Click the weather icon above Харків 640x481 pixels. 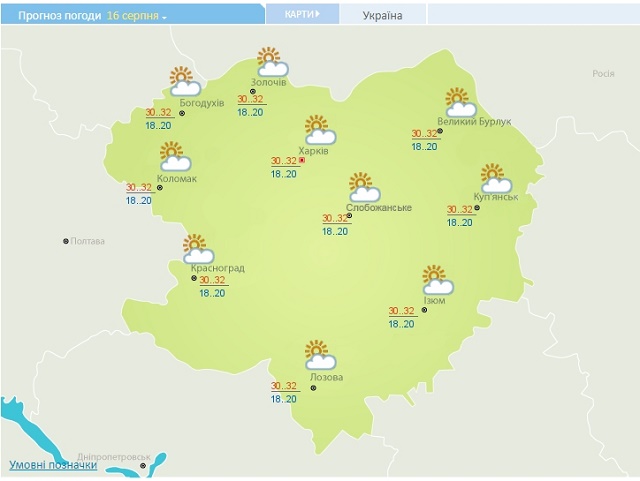320,130
